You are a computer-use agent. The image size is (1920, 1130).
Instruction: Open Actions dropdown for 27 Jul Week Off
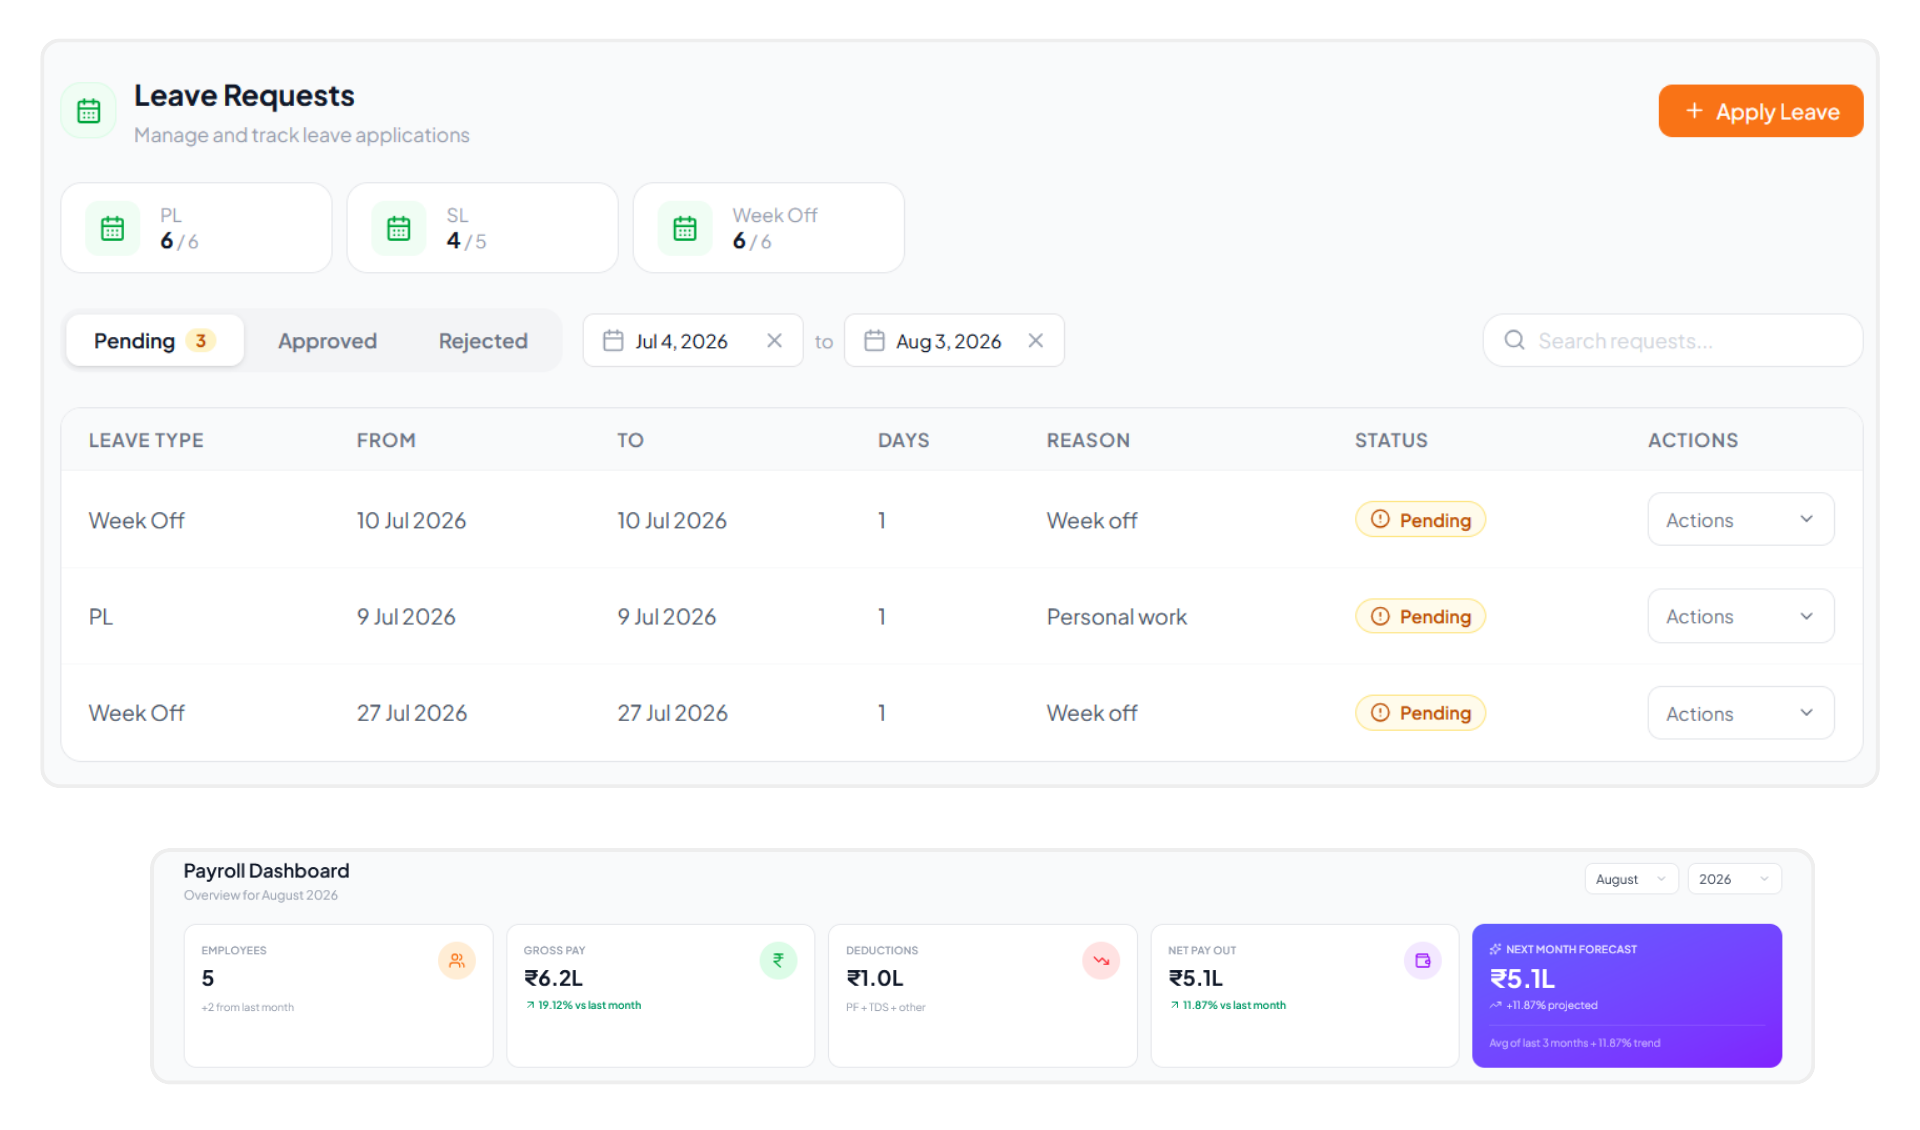point(1740,713)
